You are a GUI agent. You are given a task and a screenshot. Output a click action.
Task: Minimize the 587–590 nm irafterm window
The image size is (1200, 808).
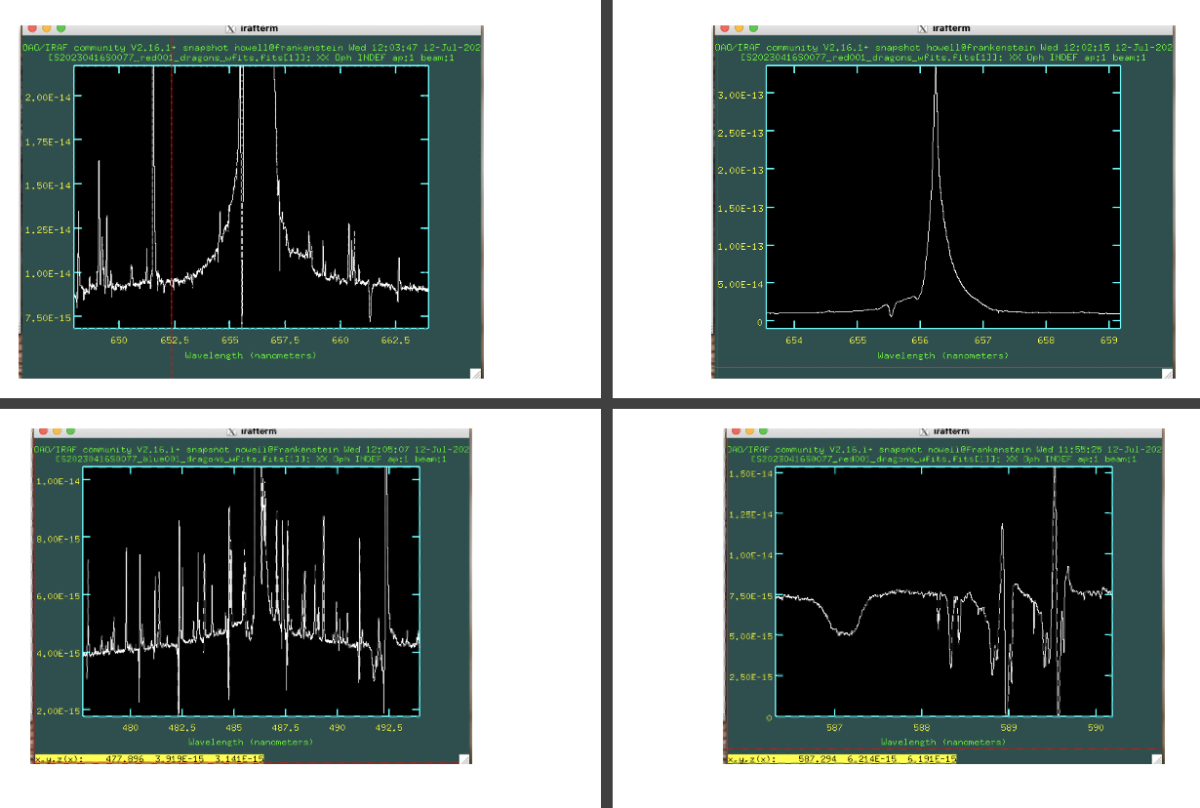749,431
